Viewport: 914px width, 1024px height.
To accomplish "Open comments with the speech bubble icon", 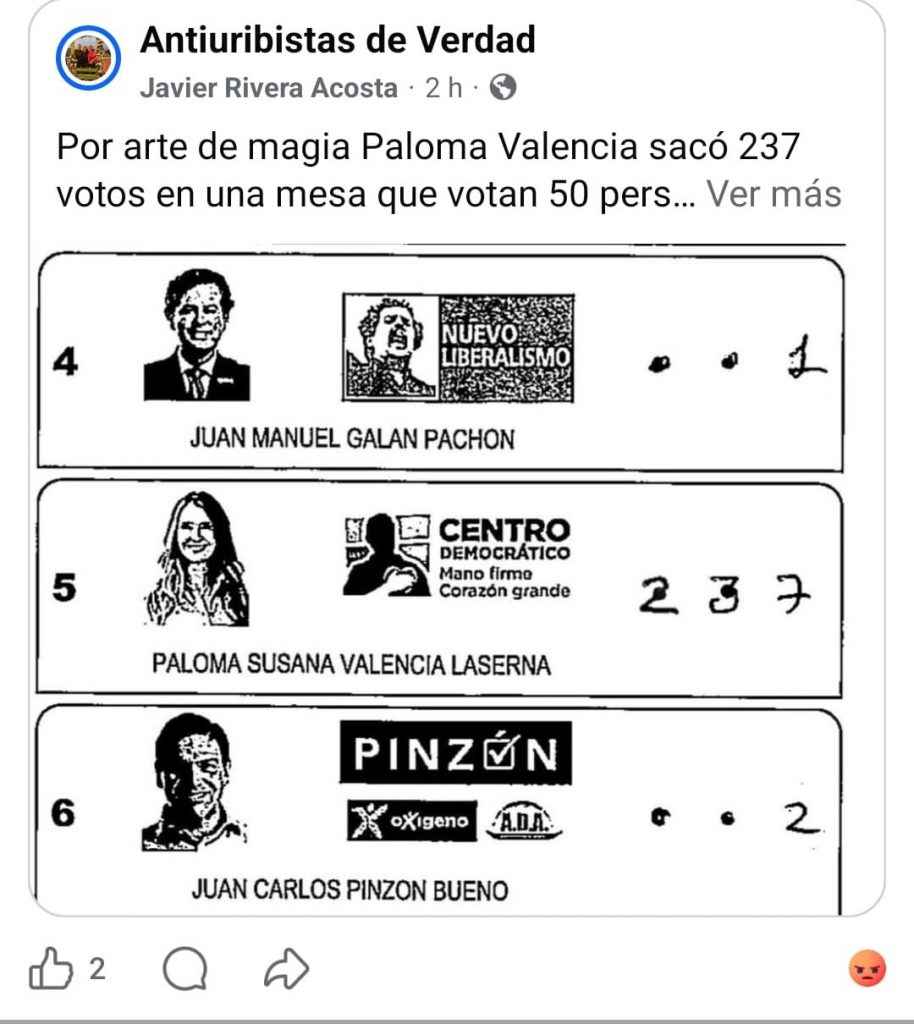I will click(185, 969).
